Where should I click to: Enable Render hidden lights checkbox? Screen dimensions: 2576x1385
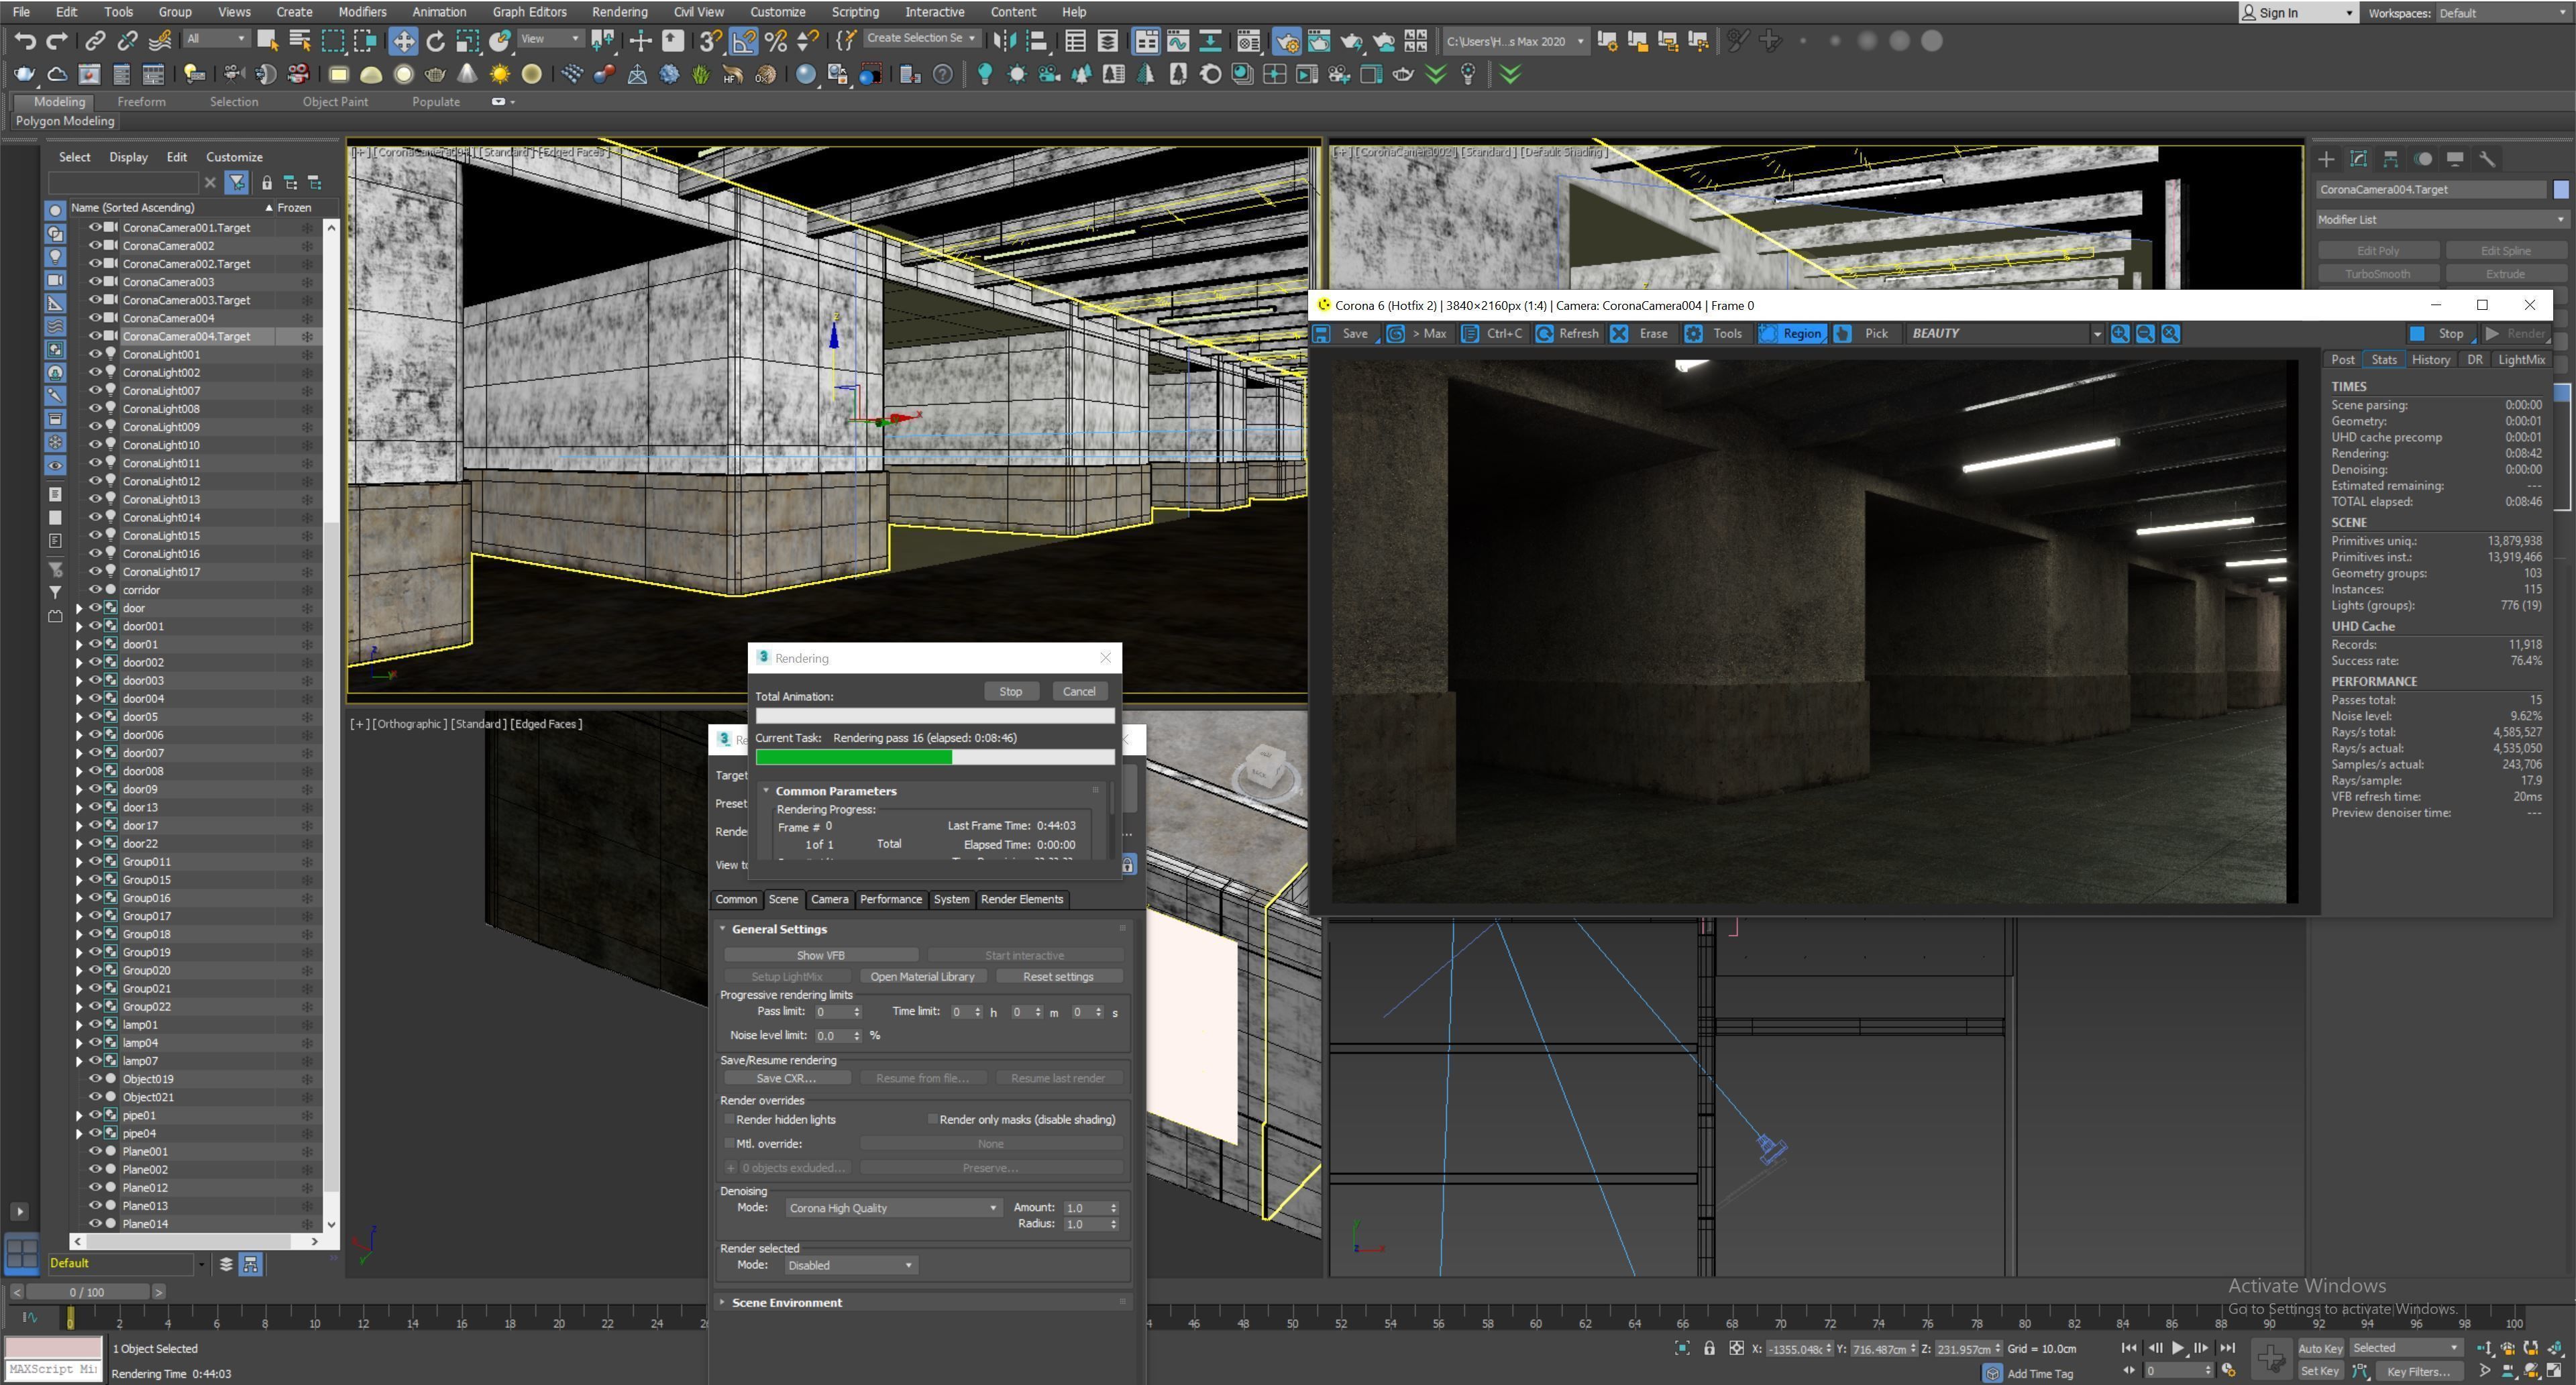coord(730,1119)
